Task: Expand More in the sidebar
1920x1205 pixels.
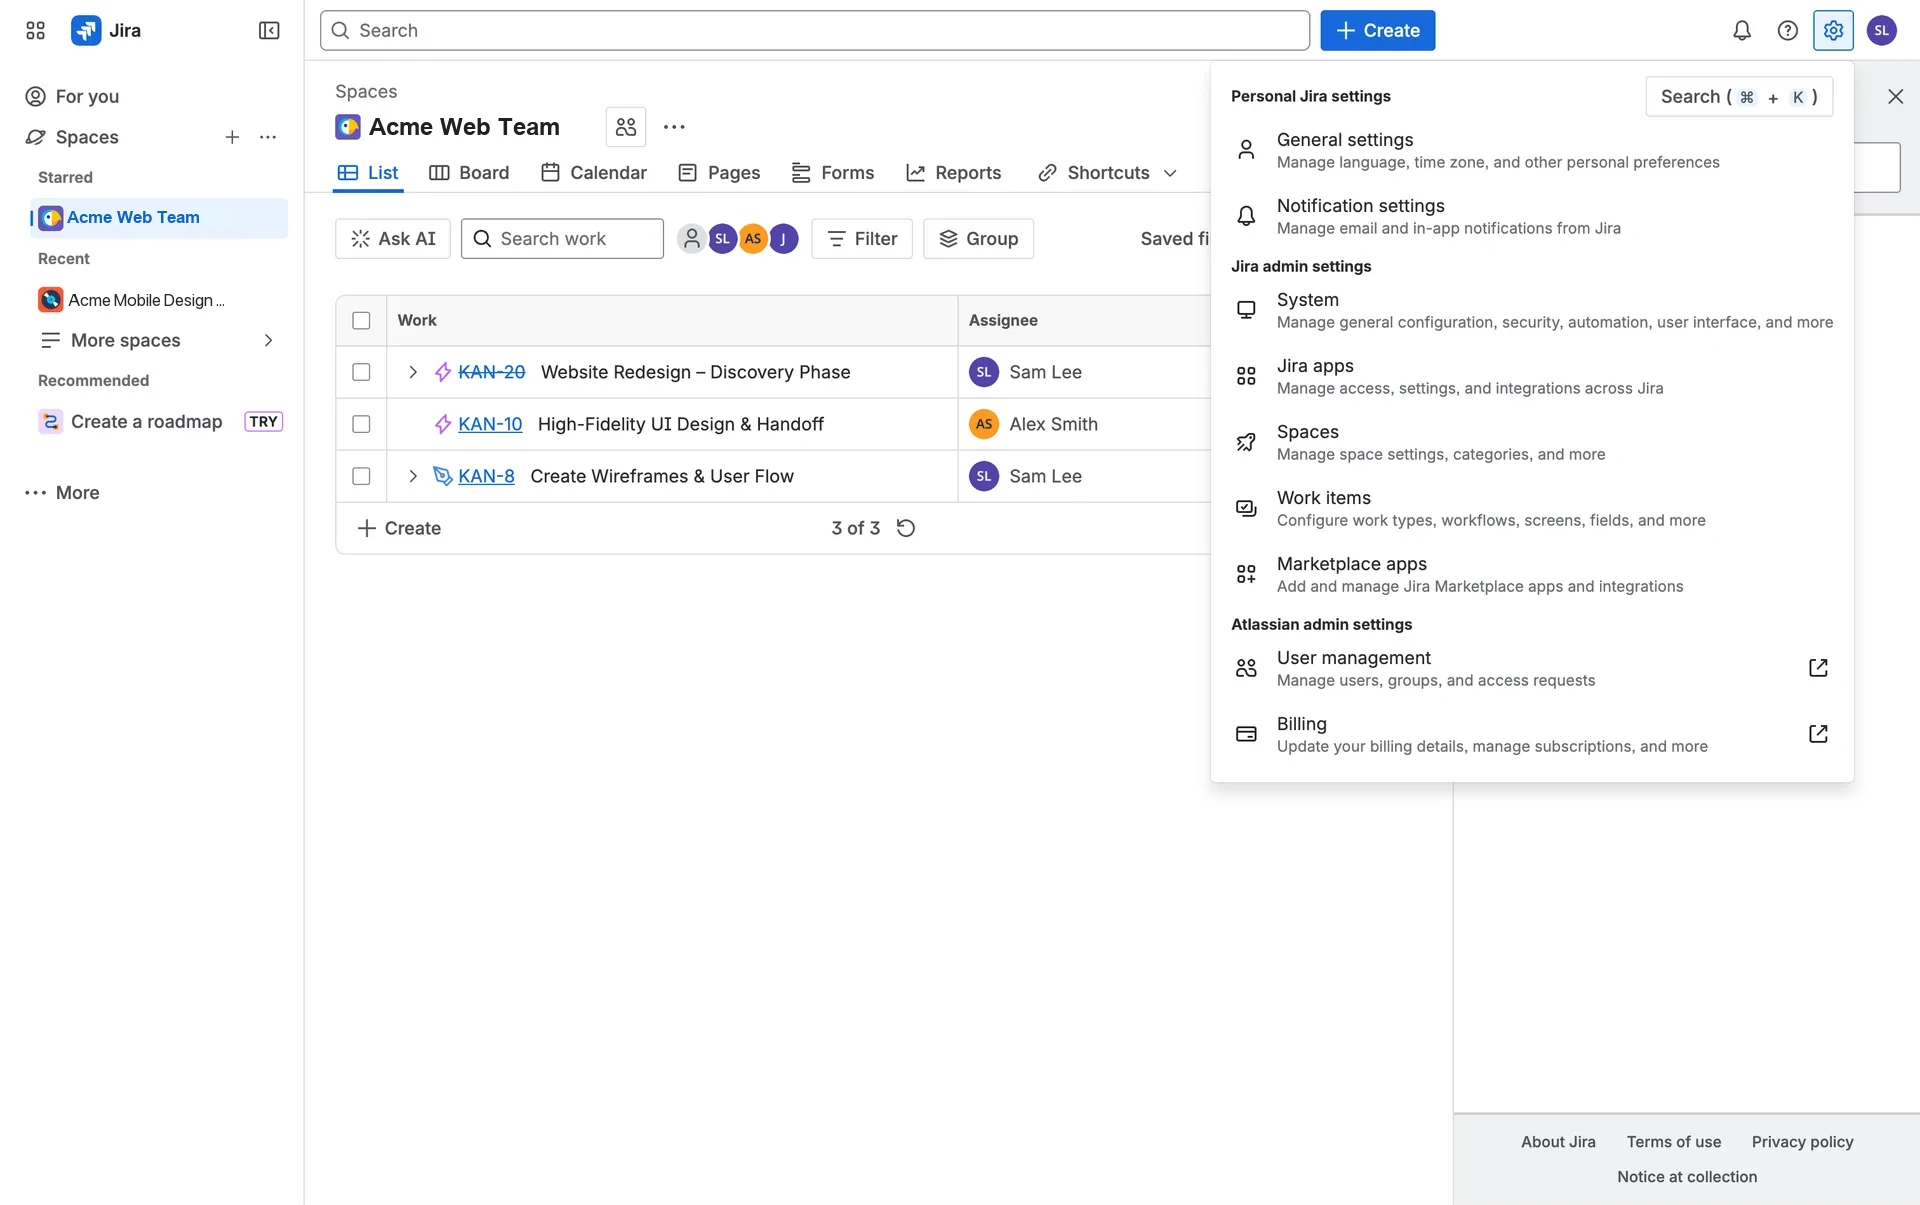Action: 62,492
